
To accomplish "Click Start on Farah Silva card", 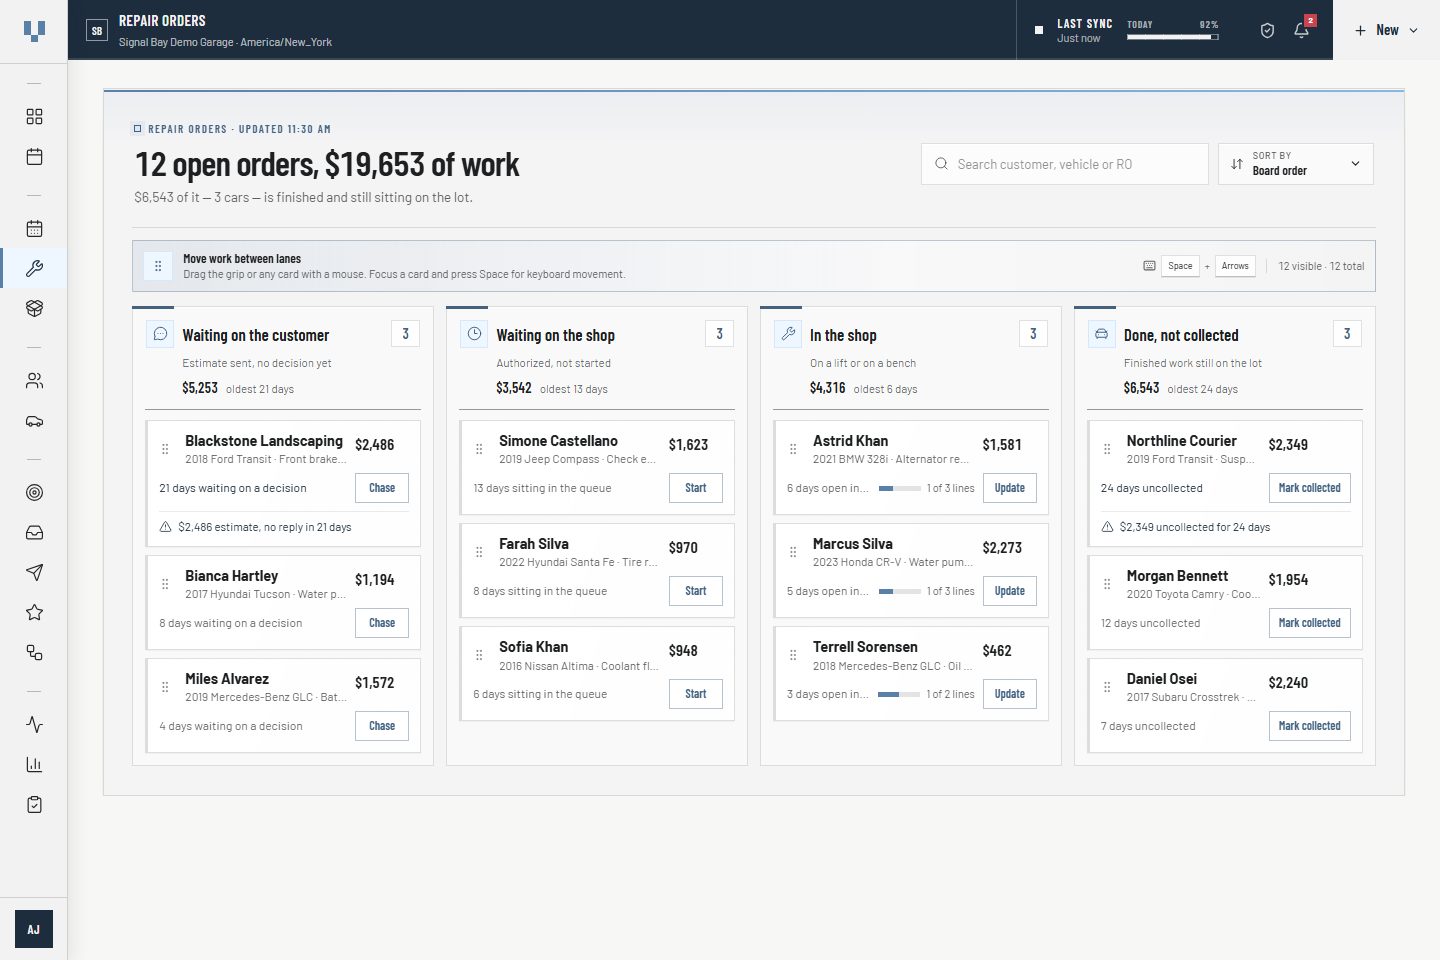I will tap(696, 591).
